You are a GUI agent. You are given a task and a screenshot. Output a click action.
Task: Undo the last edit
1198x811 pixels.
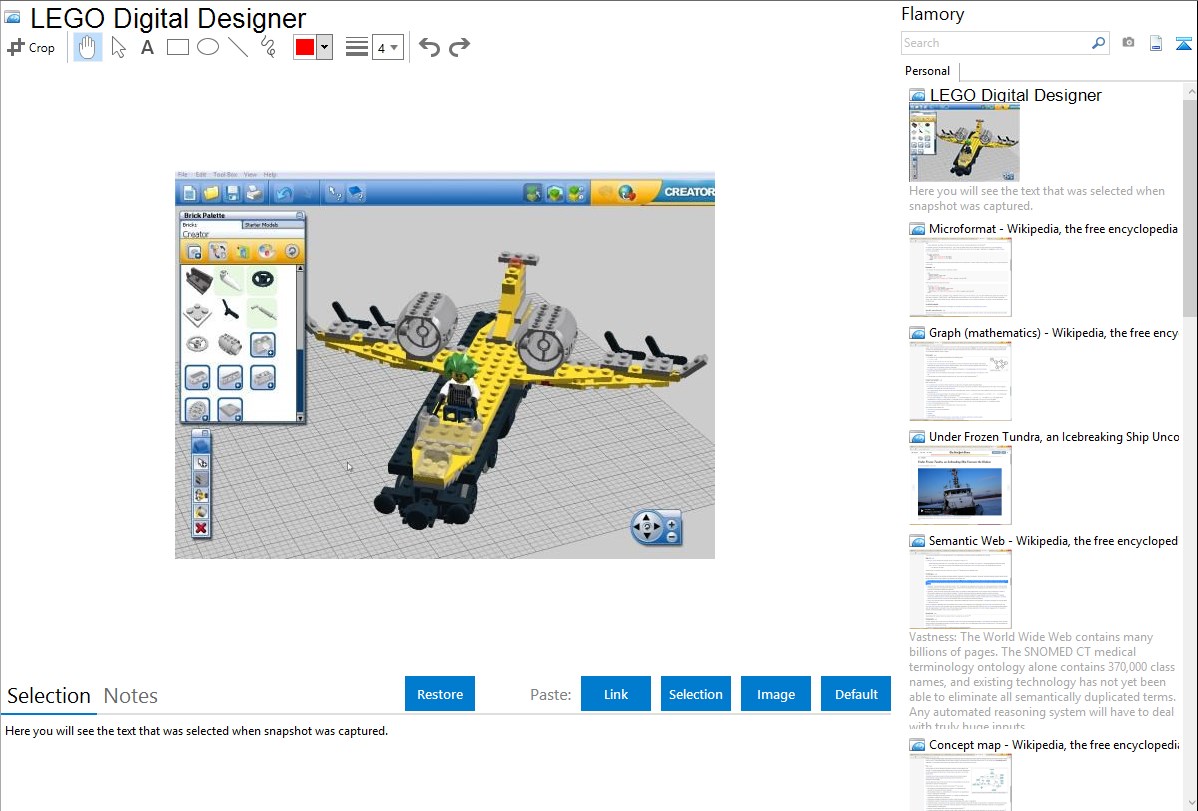coord(429,47)
